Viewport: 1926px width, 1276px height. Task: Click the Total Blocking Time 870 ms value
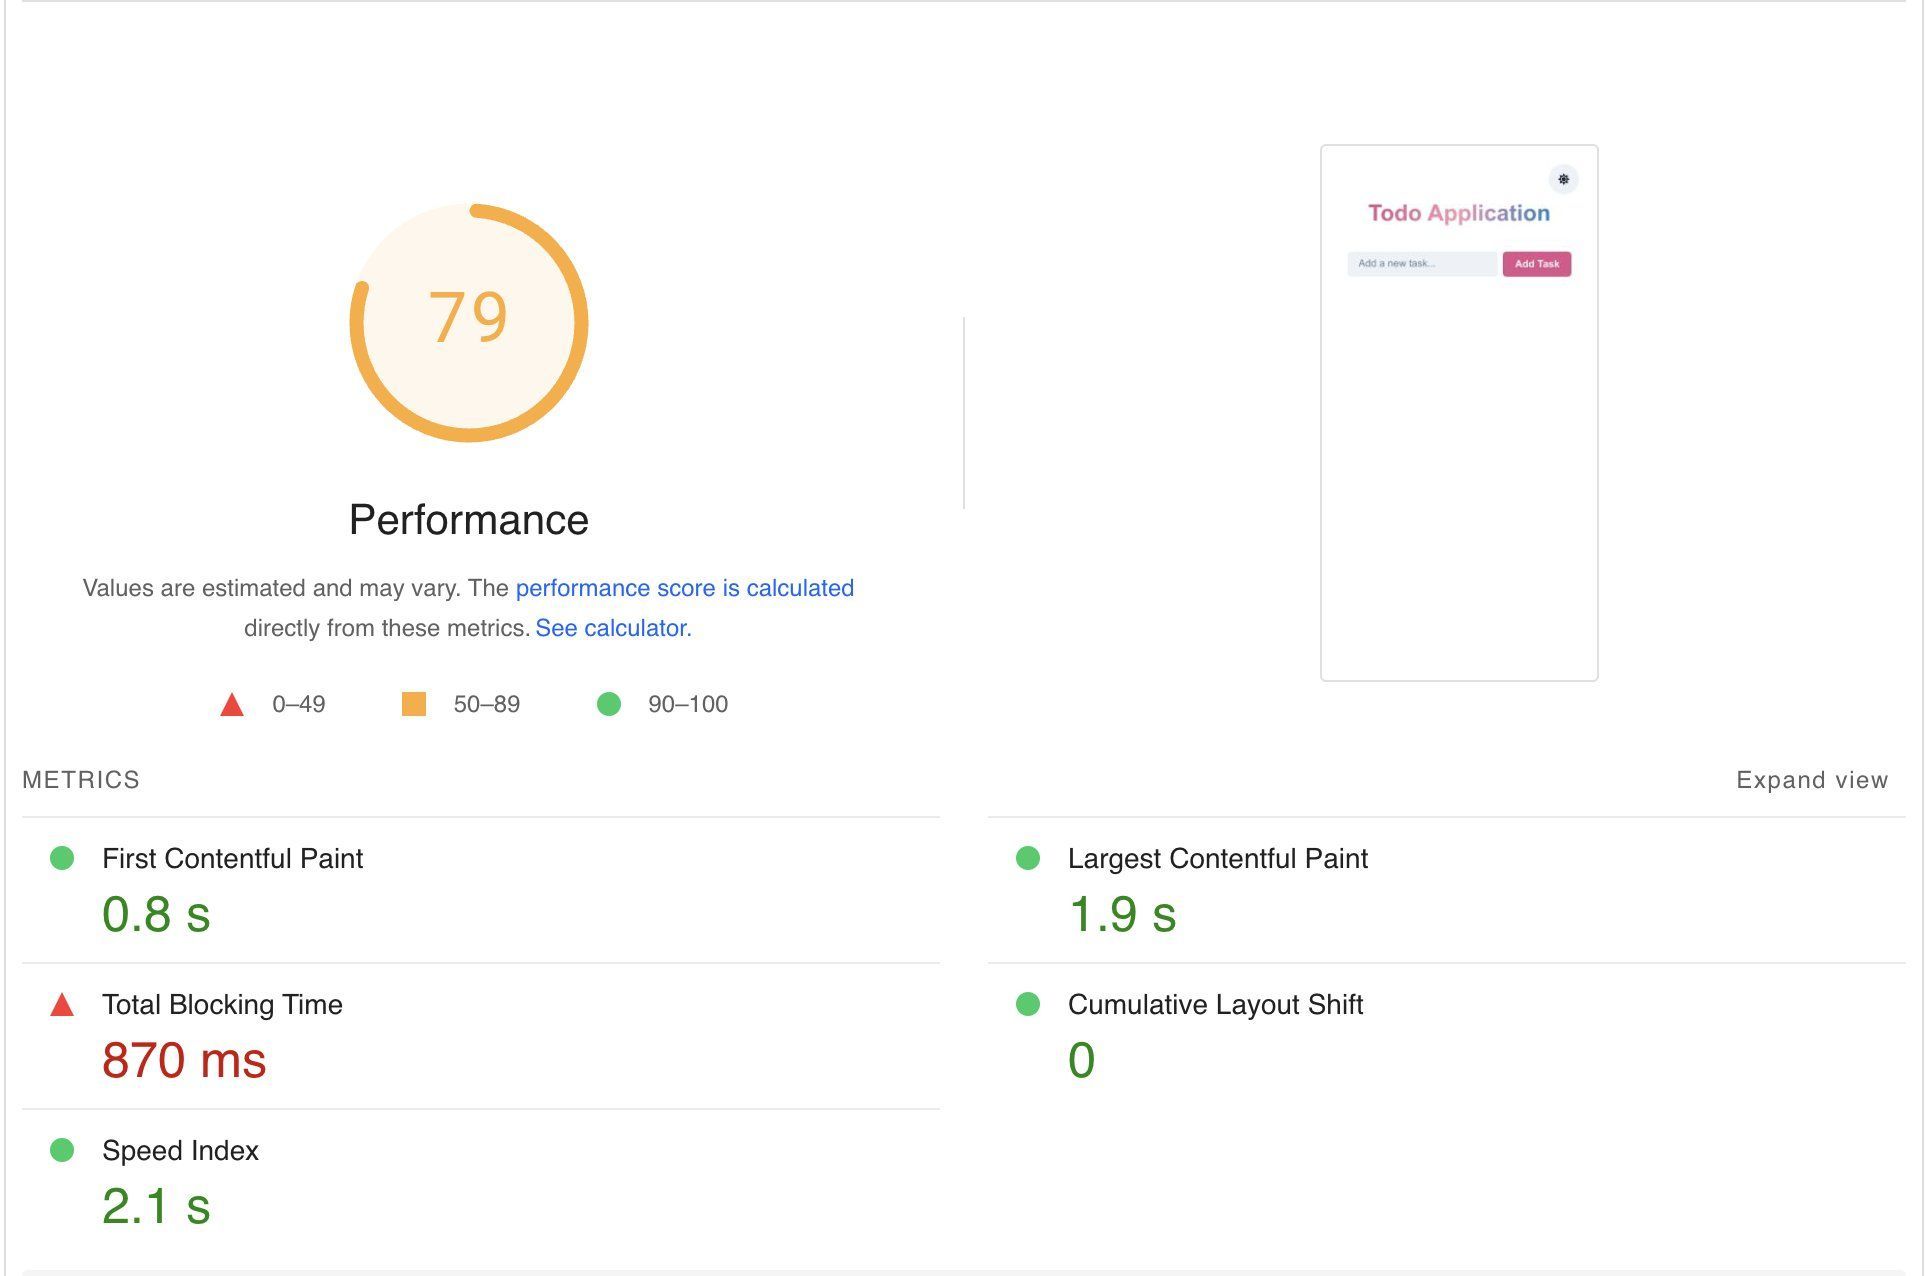tap(184, 1060)
